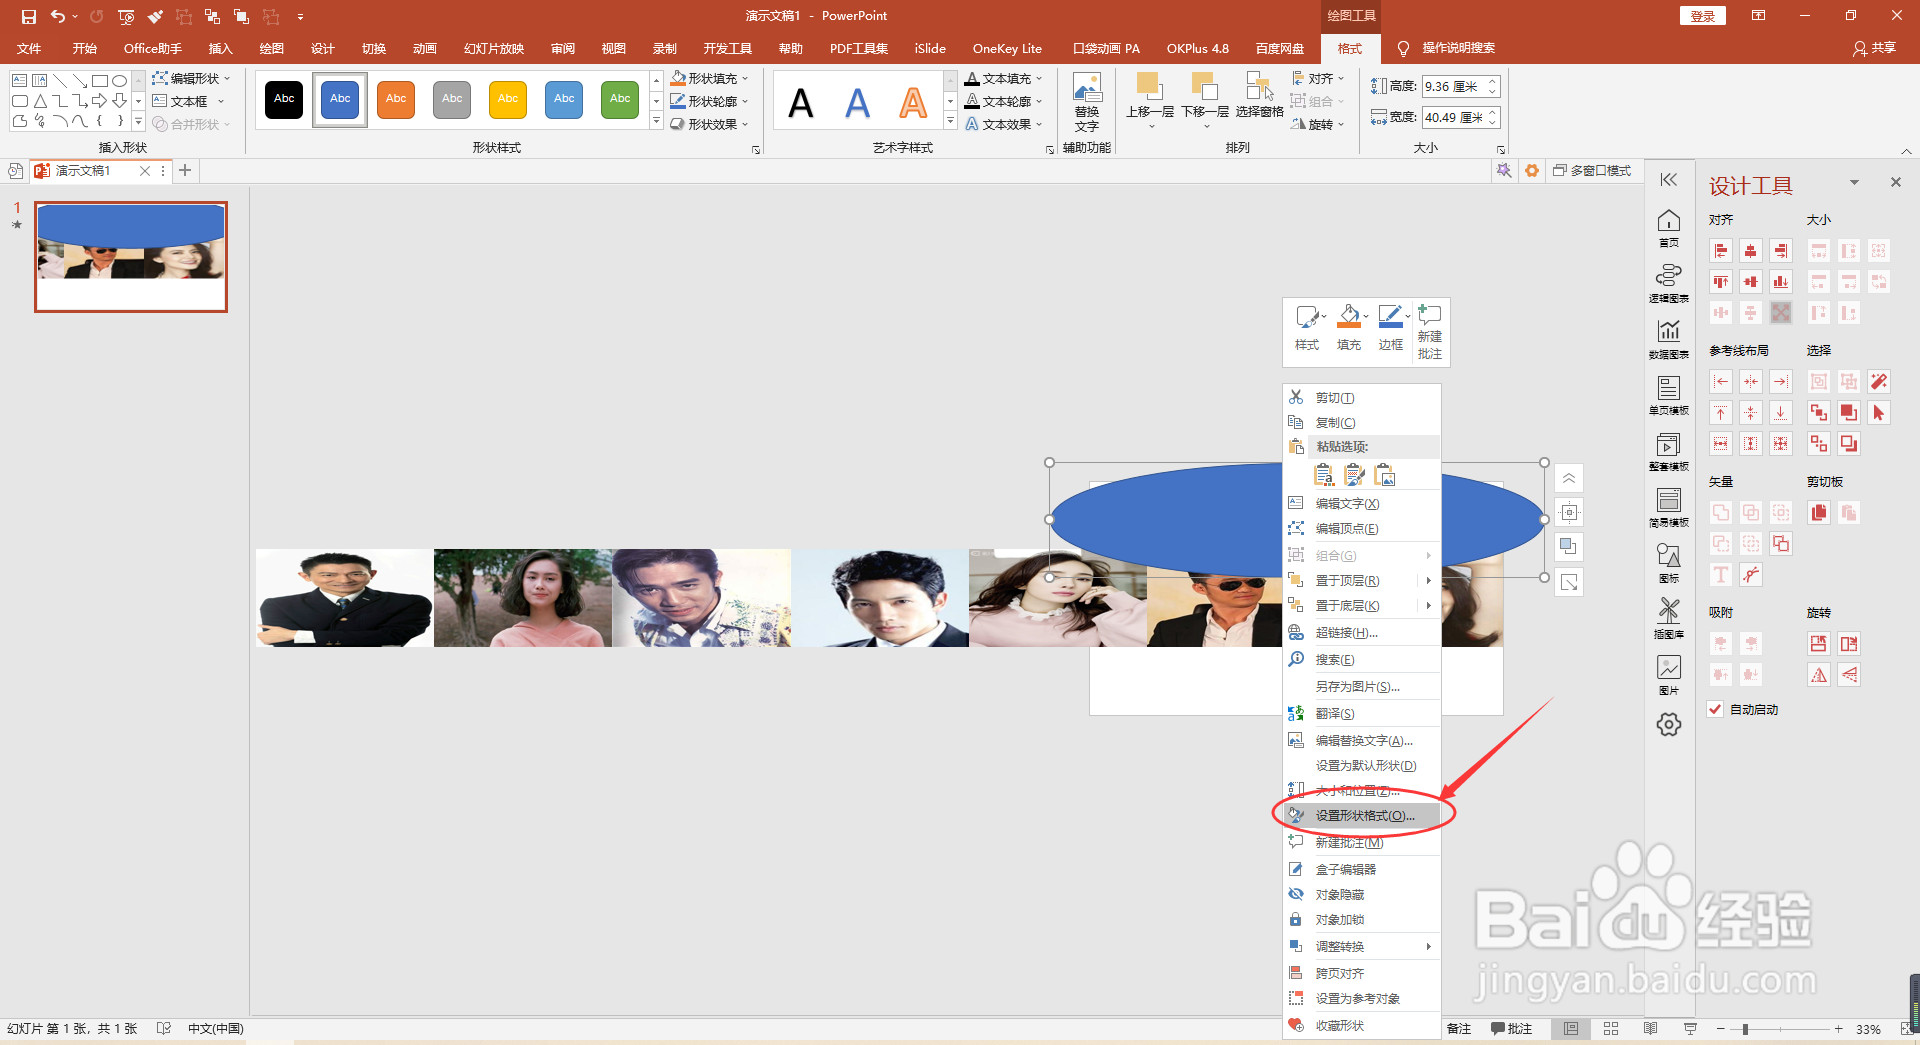Click the Normal view icon in the status bar
The image size is (1920, 1045).
click(x=1572, y=1029)
